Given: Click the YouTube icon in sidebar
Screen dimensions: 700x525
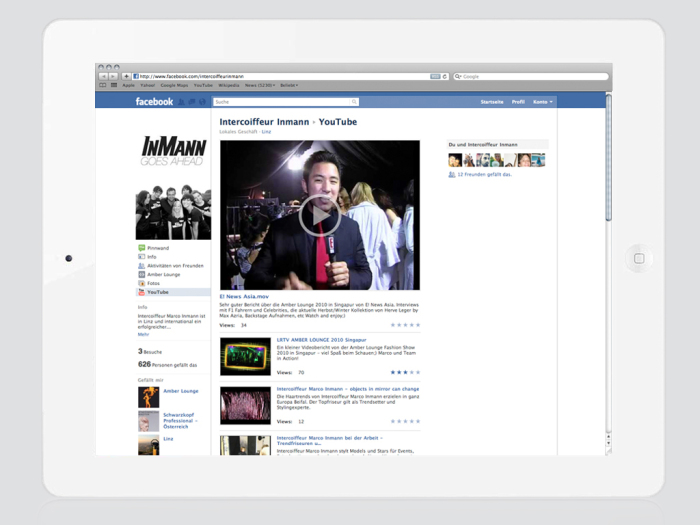Looking at the screenshot, I should tap(142, 292).
